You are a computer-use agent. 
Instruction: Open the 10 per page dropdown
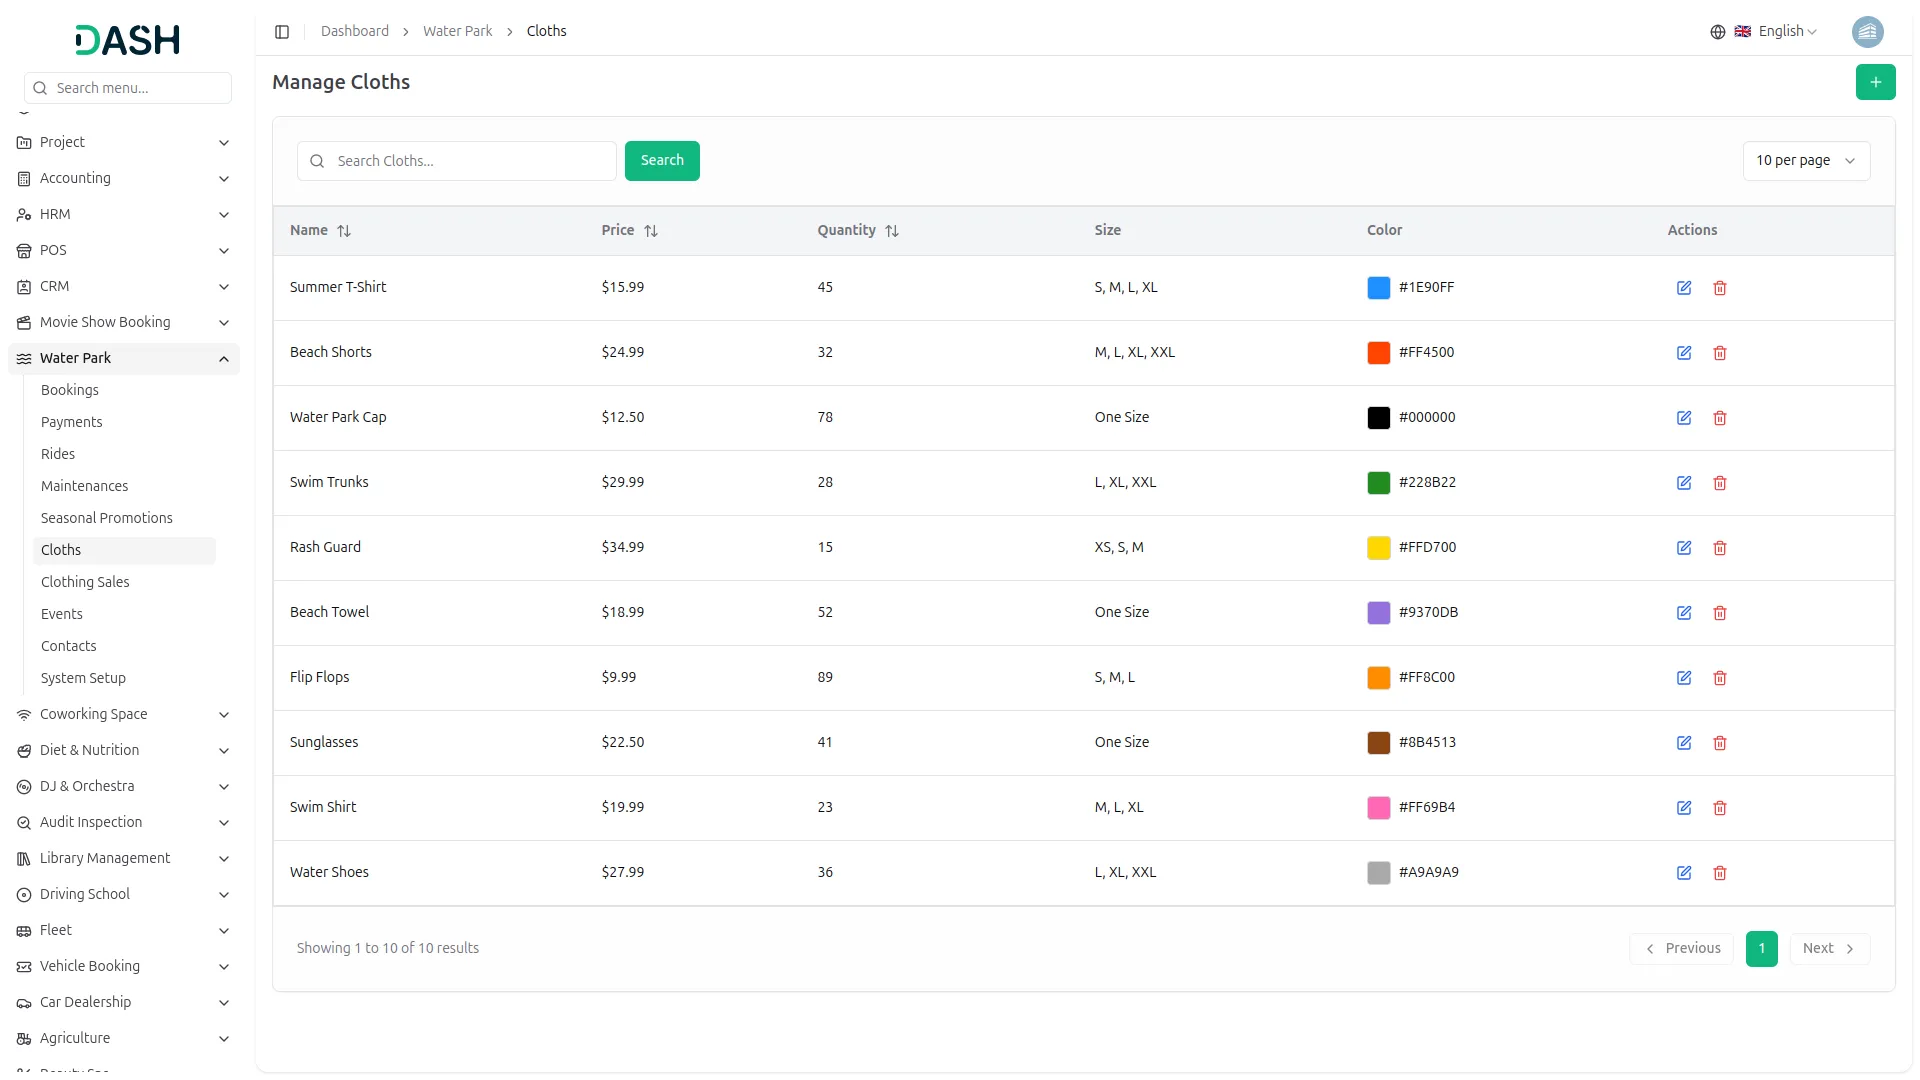click(x=1805, y=161)
